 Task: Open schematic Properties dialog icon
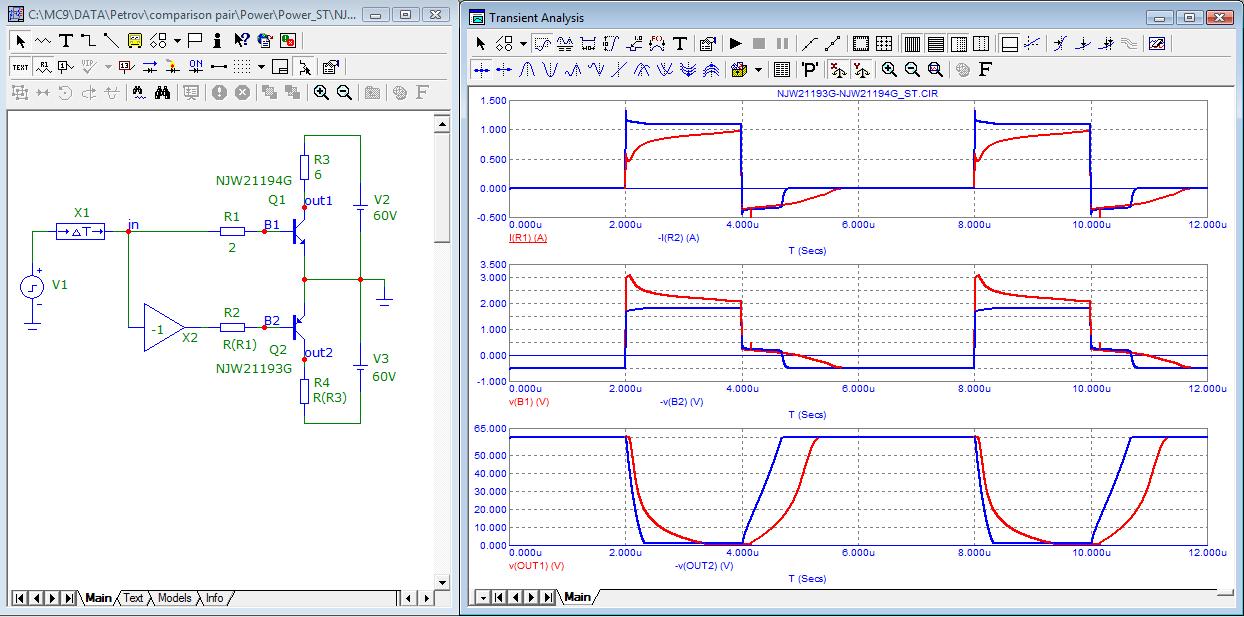coord(331,66)
